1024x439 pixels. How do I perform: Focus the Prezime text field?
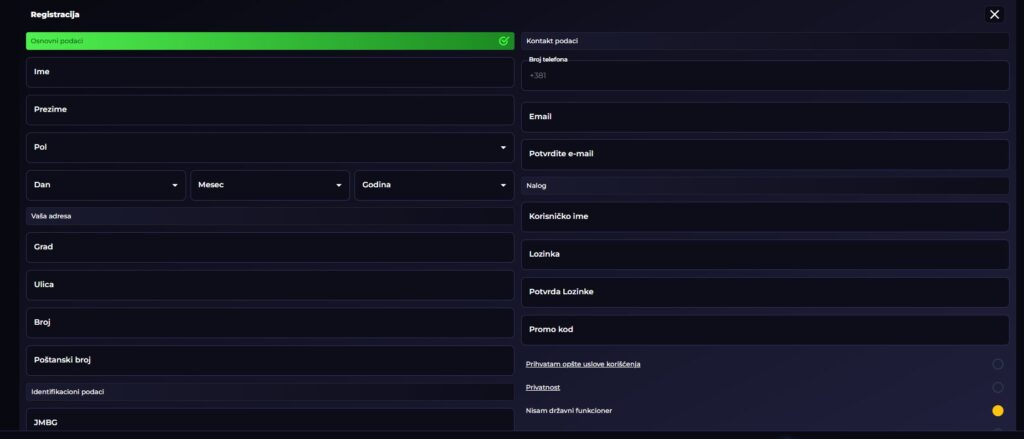270,109
